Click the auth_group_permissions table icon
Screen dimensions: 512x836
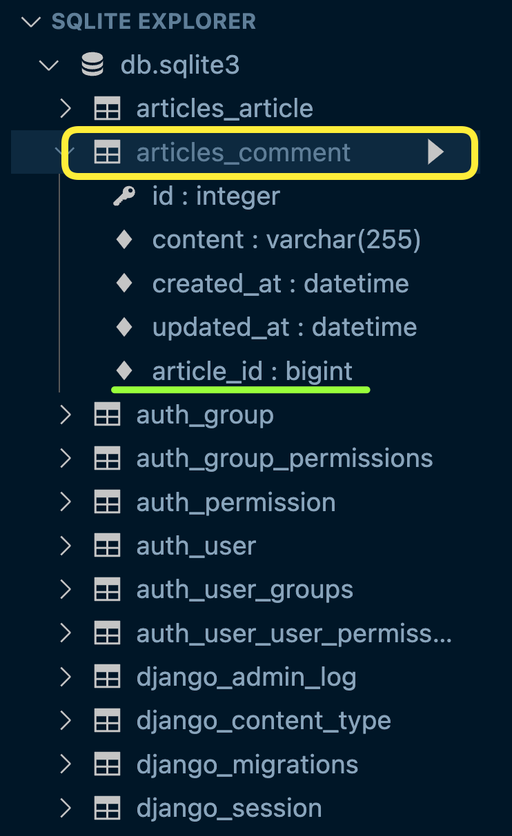[107, 459]
